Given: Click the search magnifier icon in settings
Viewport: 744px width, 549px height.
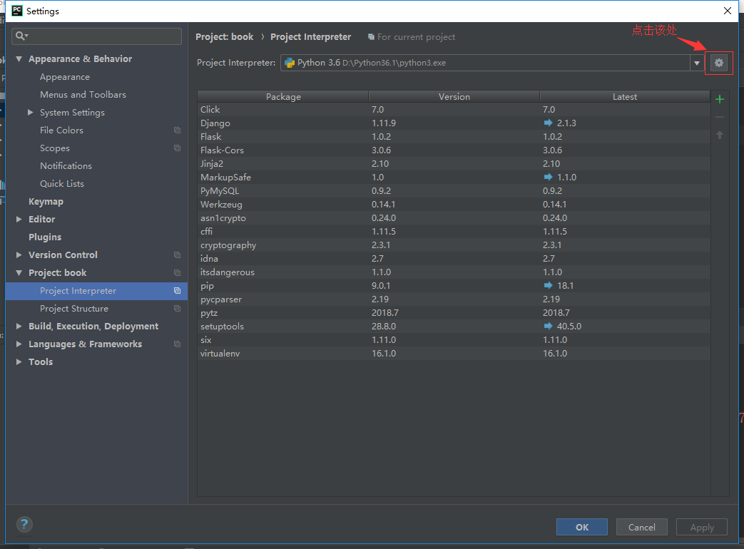Looking at the screenshot, I should 21,36.
